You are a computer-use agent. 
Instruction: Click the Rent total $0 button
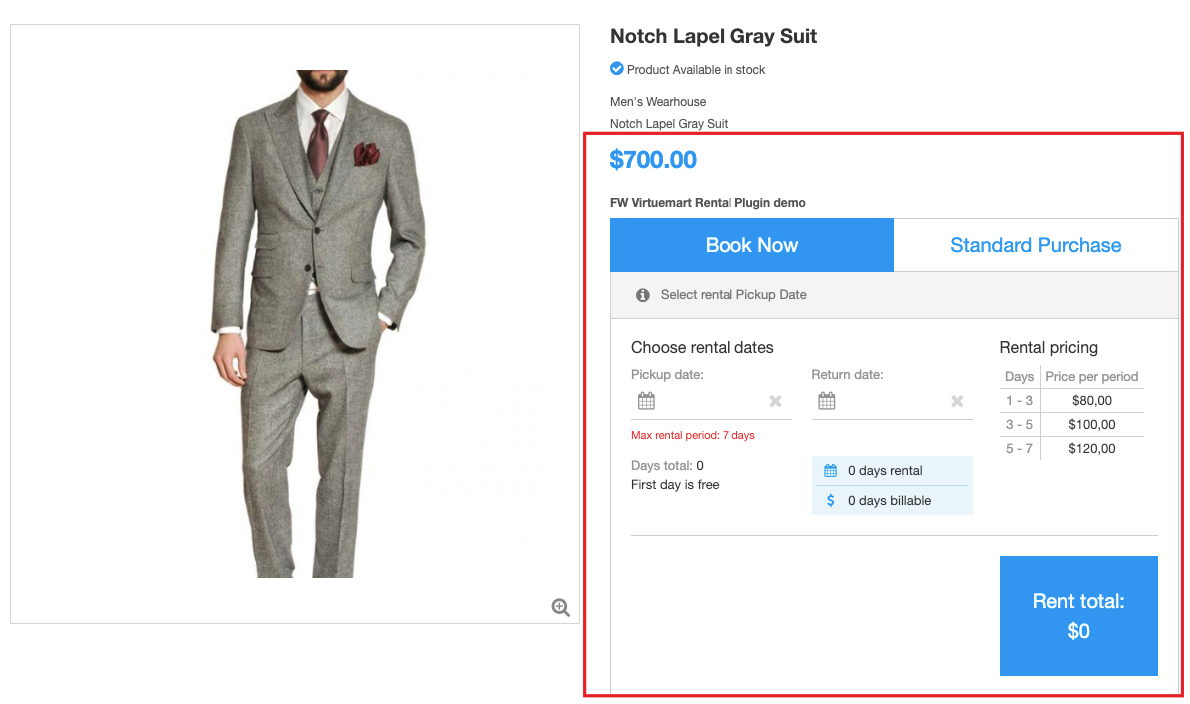coord(1078,616)
